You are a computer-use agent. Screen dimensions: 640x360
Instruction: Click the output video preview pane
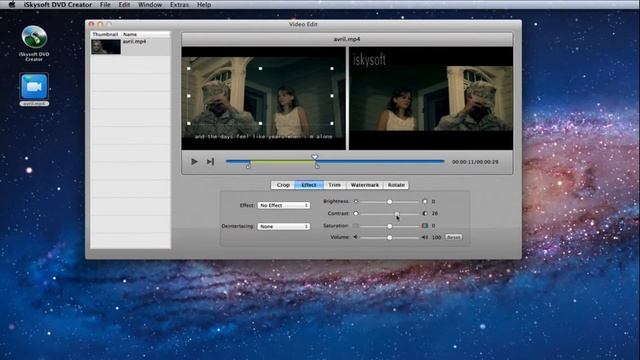pyautogui.click(x=431, y=98)
